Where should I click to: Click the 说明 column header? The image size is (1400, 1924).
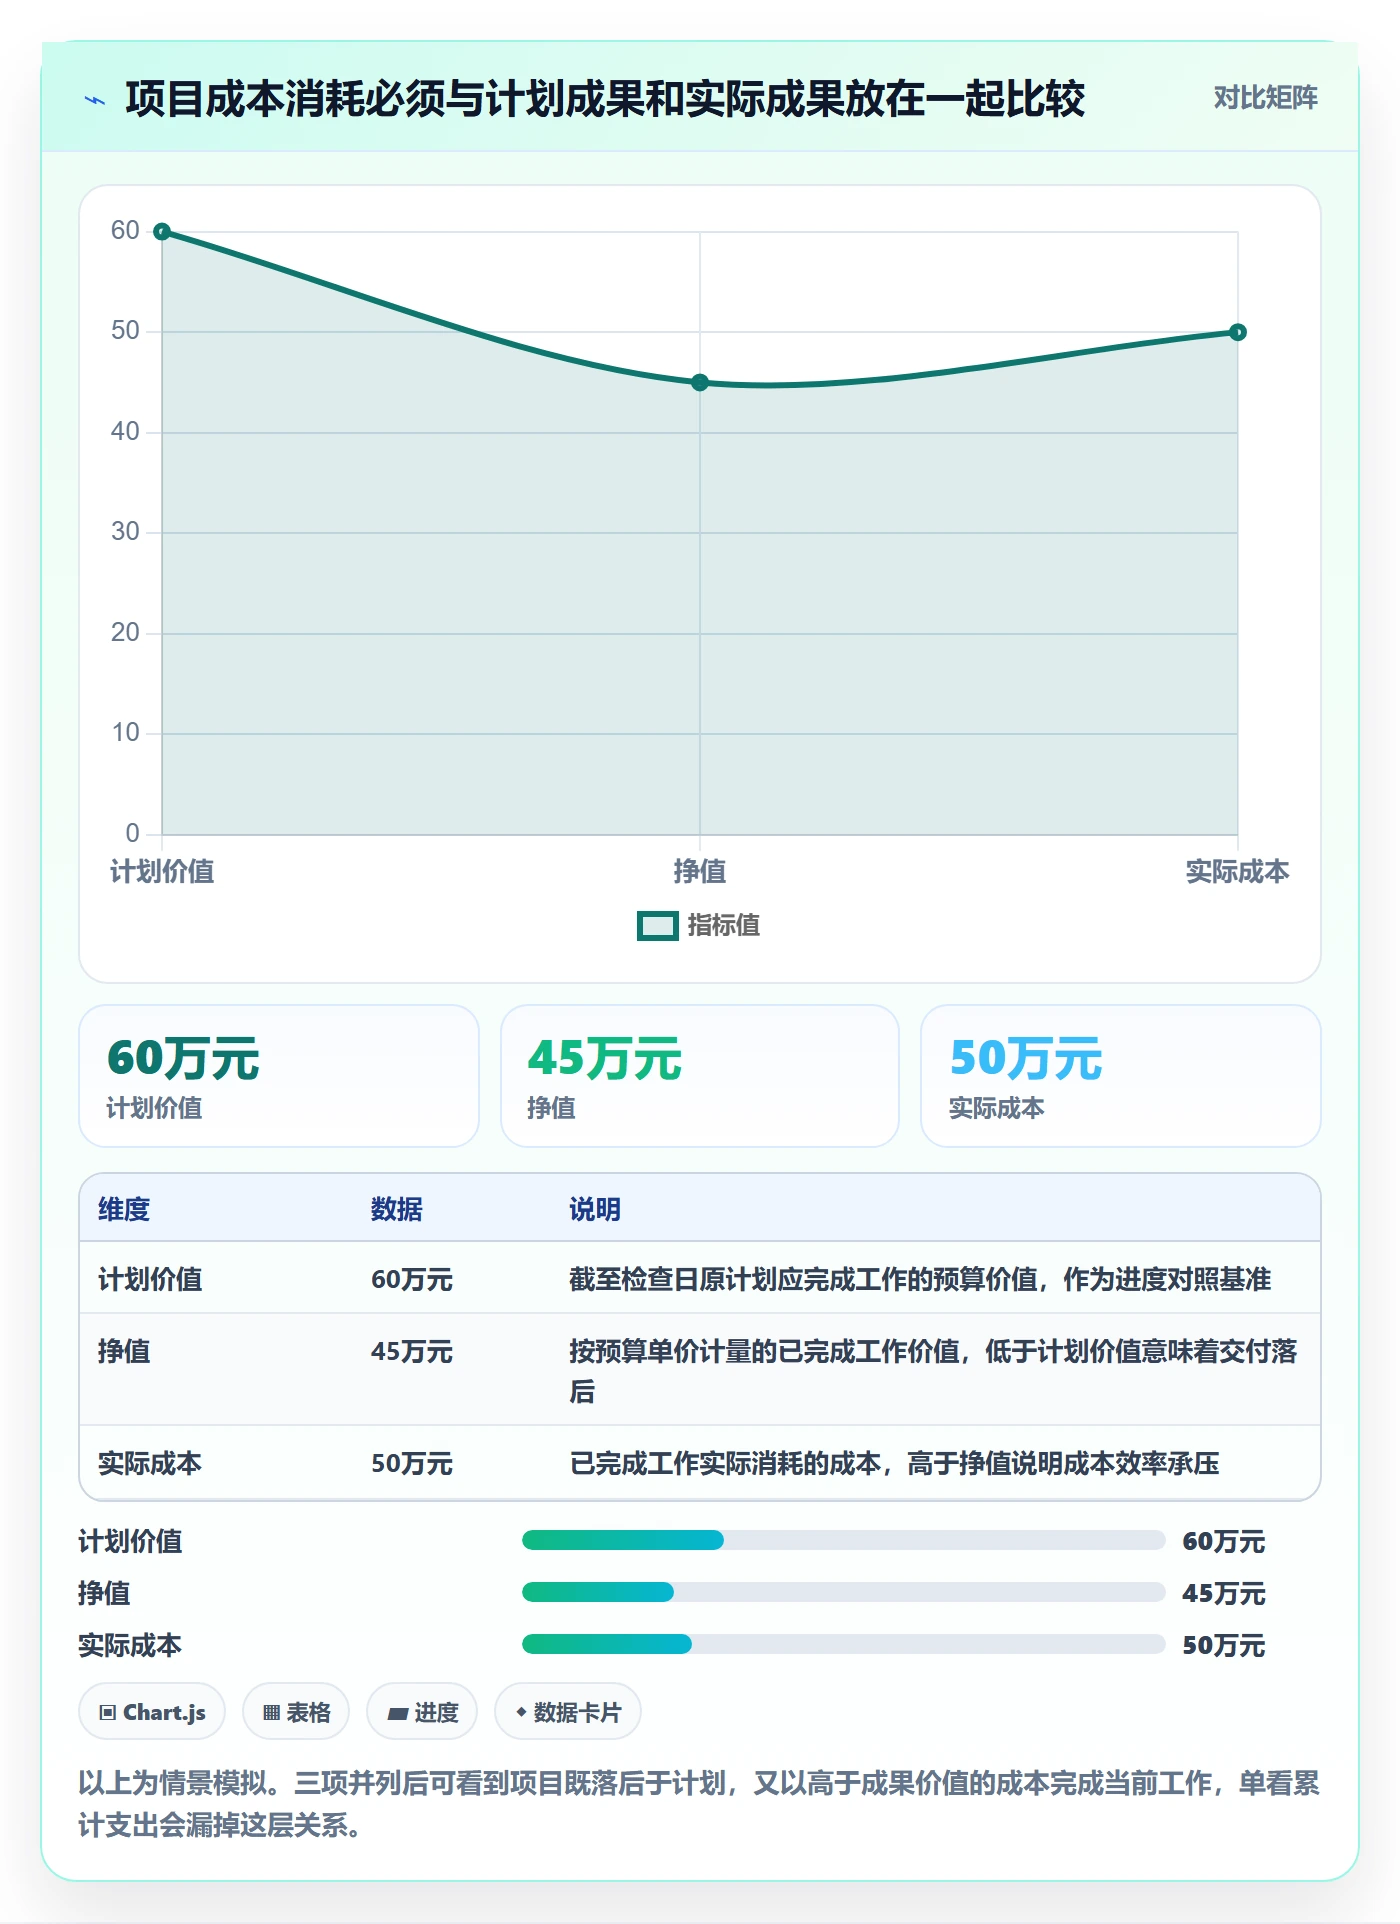point(595,1210)
